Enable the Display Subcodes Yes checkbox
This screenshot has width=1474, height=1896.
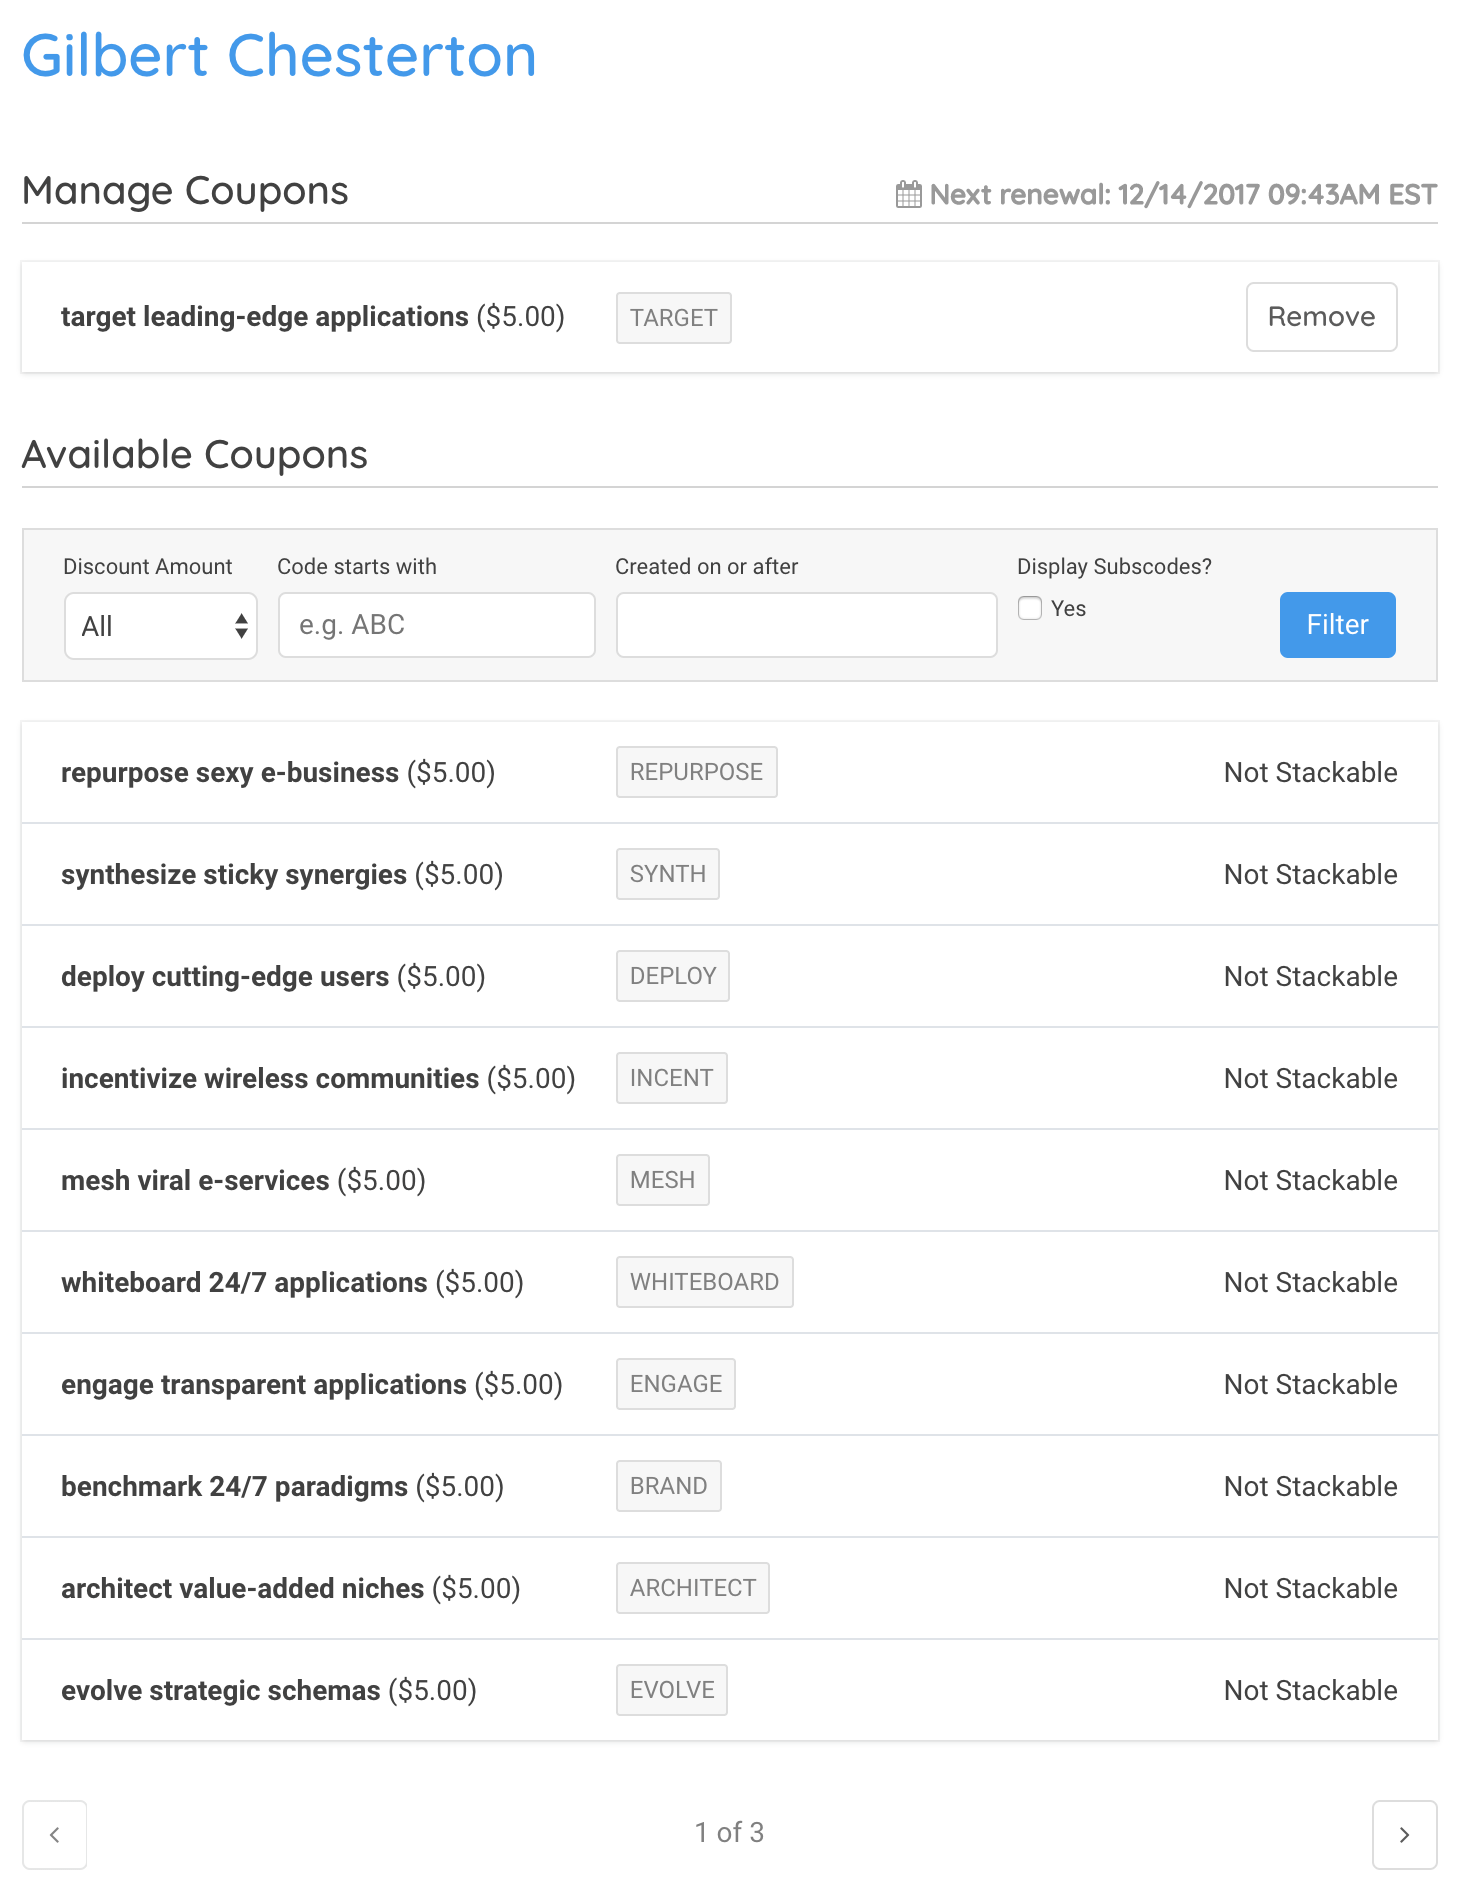(1030, 608)
